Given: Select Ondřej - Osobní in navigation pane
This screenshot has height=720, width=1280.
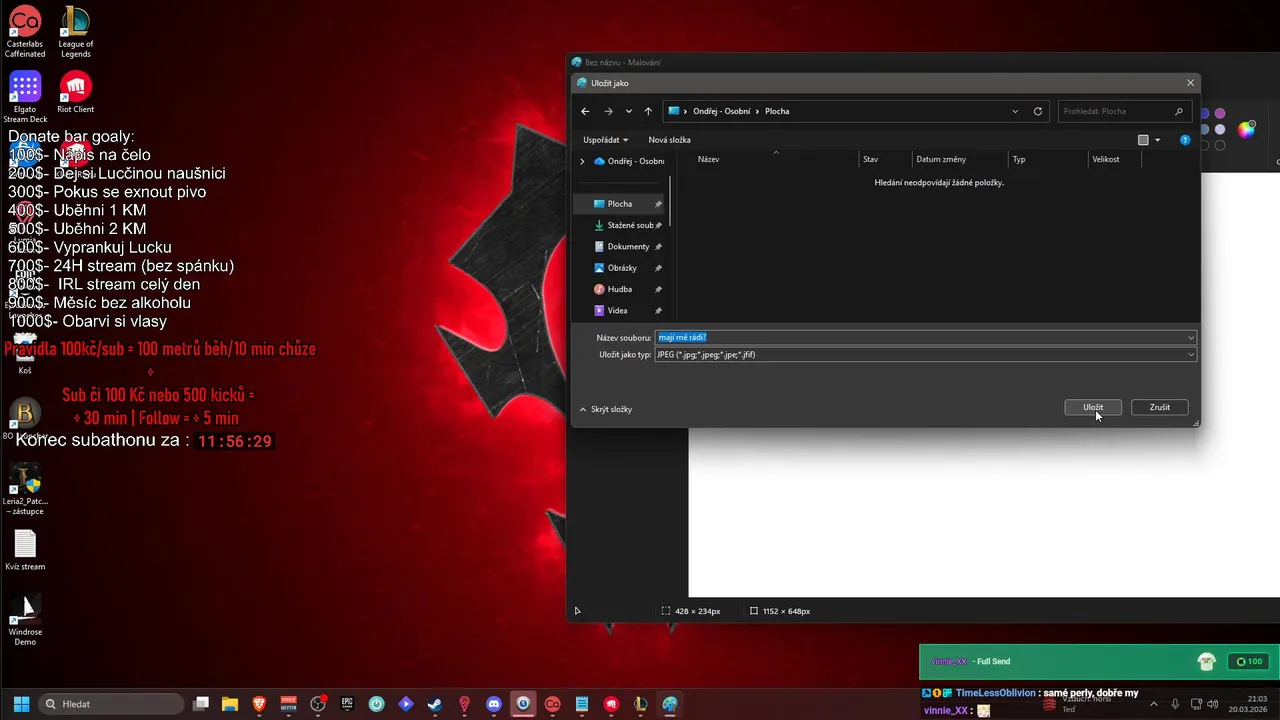Looking at the screenshot, I should point(629,161).
